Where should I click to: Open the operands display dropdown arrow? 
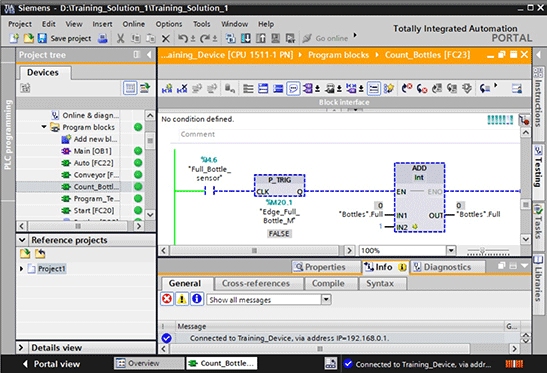pos(317,89)
